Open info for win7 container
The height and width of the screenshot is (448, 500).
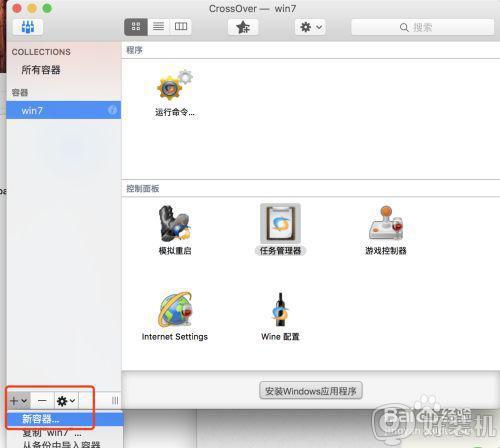point(112,110)
